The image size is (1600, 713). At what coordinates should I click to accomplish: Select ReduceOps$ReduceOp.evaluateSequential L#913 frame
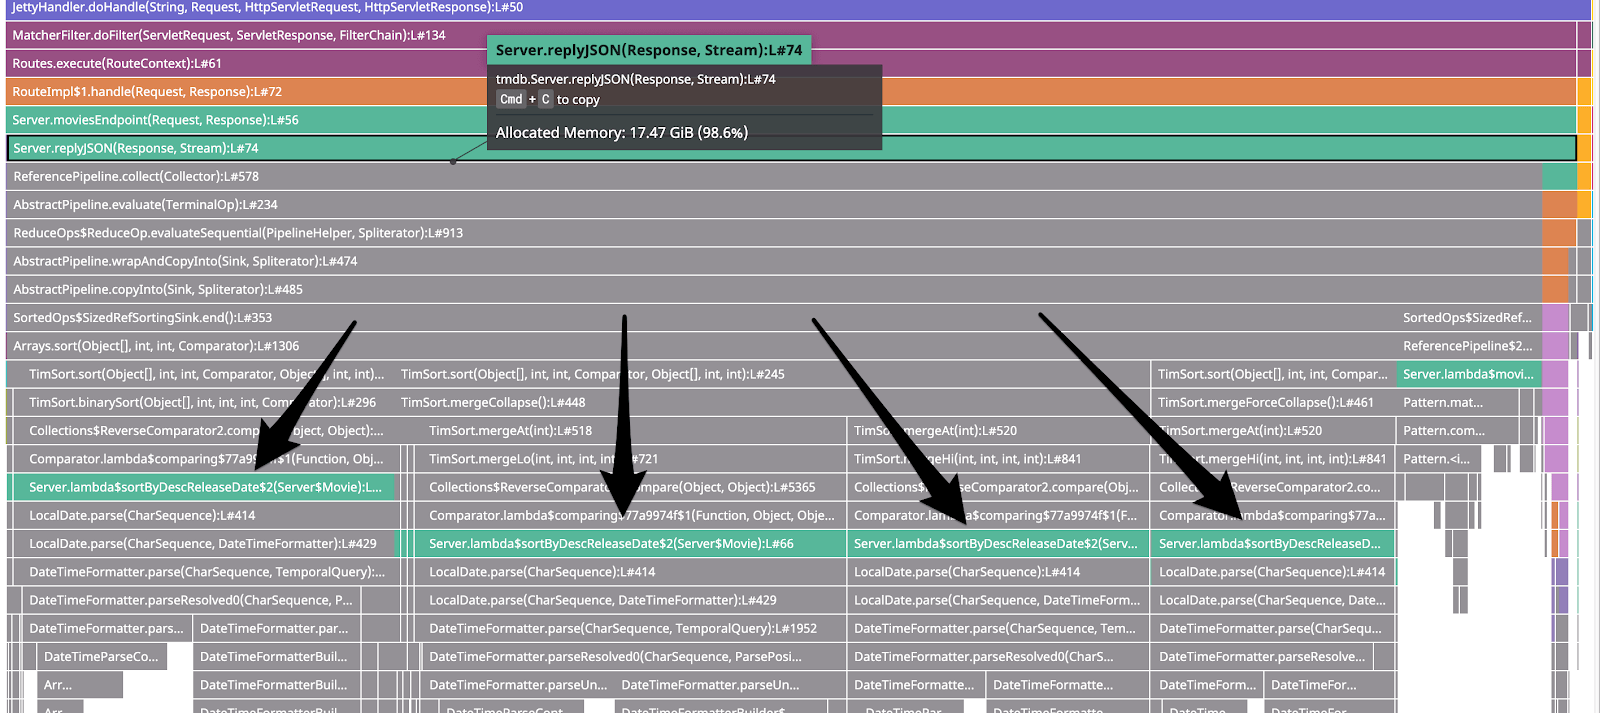(774, 233)
